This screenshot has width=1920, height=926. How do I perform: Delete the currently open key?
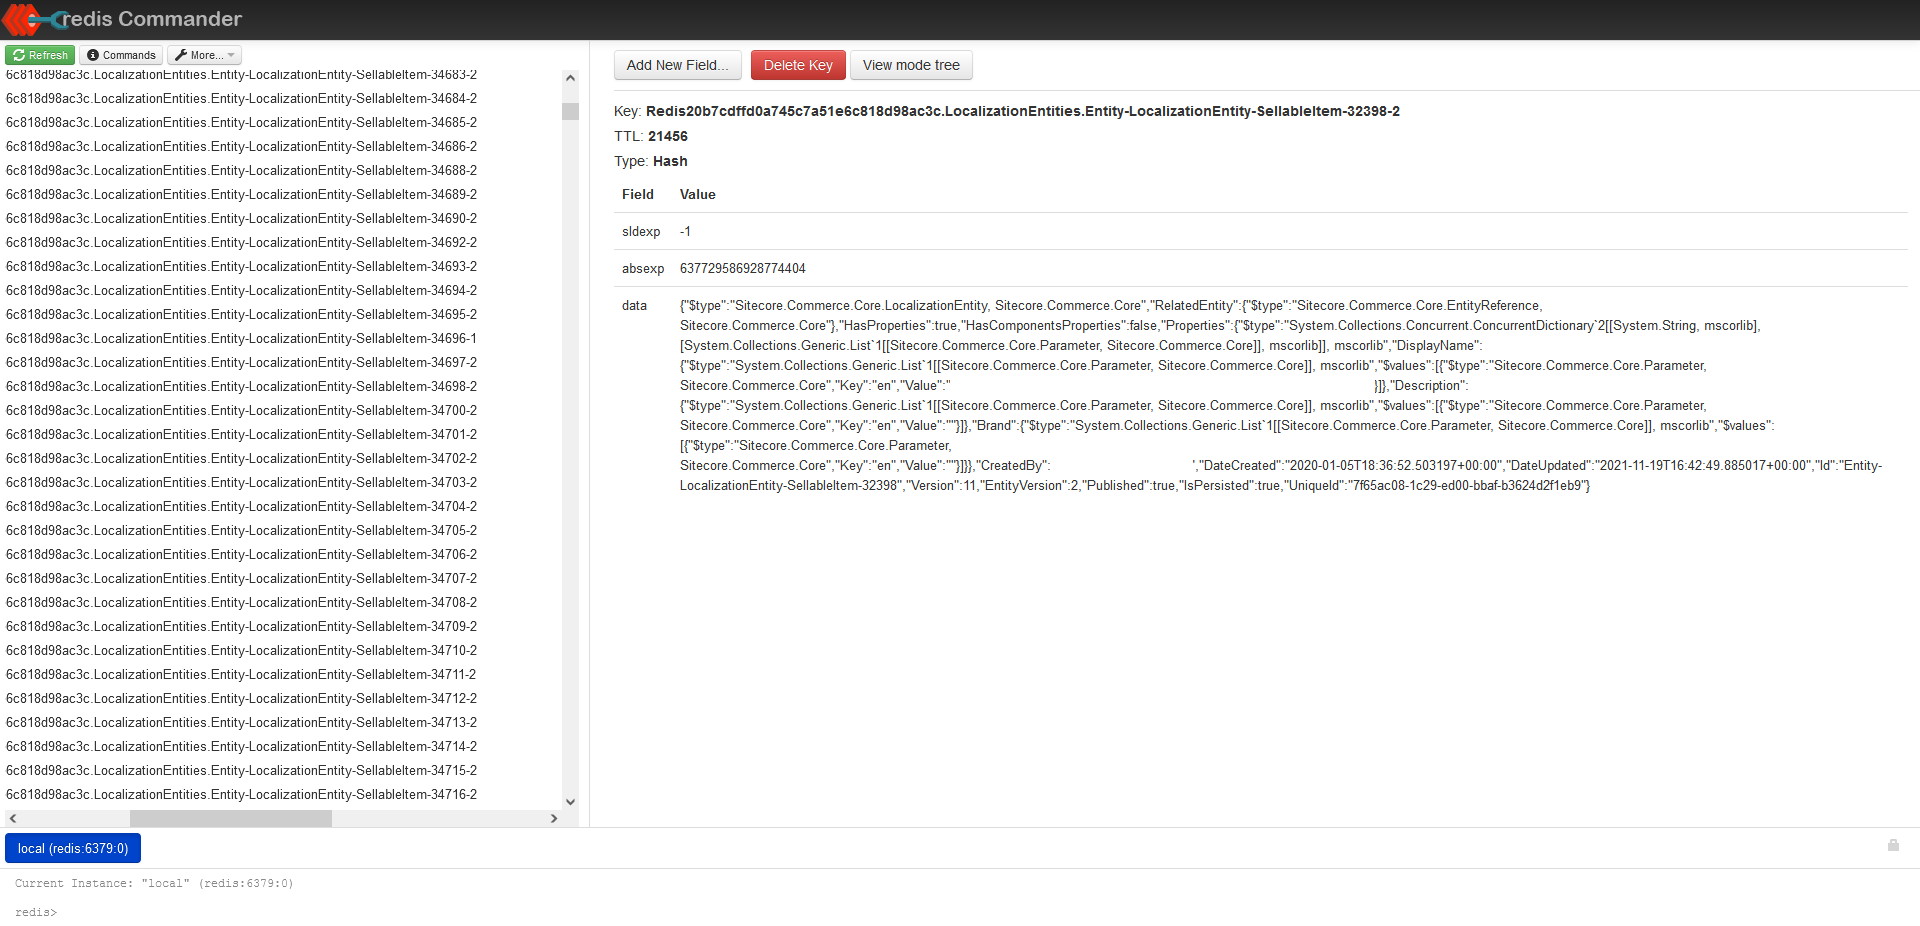pos(798,65)
